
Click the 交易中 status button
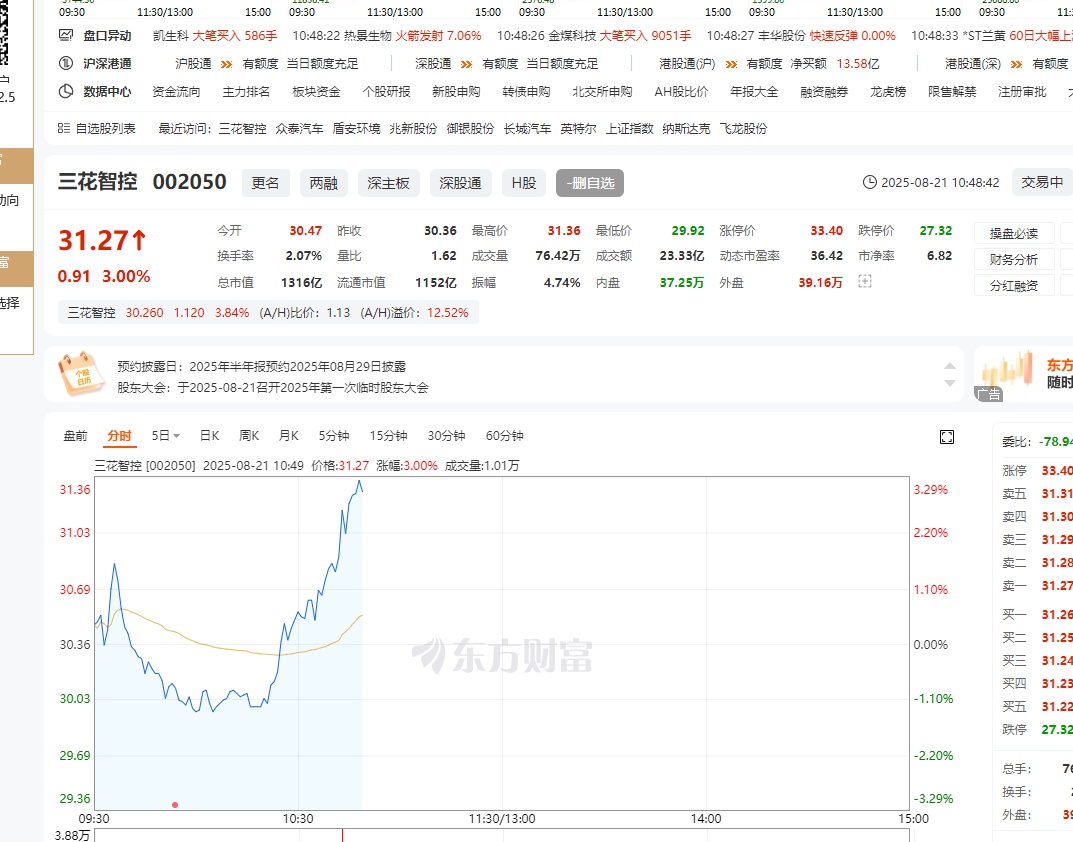(1042, 182)
